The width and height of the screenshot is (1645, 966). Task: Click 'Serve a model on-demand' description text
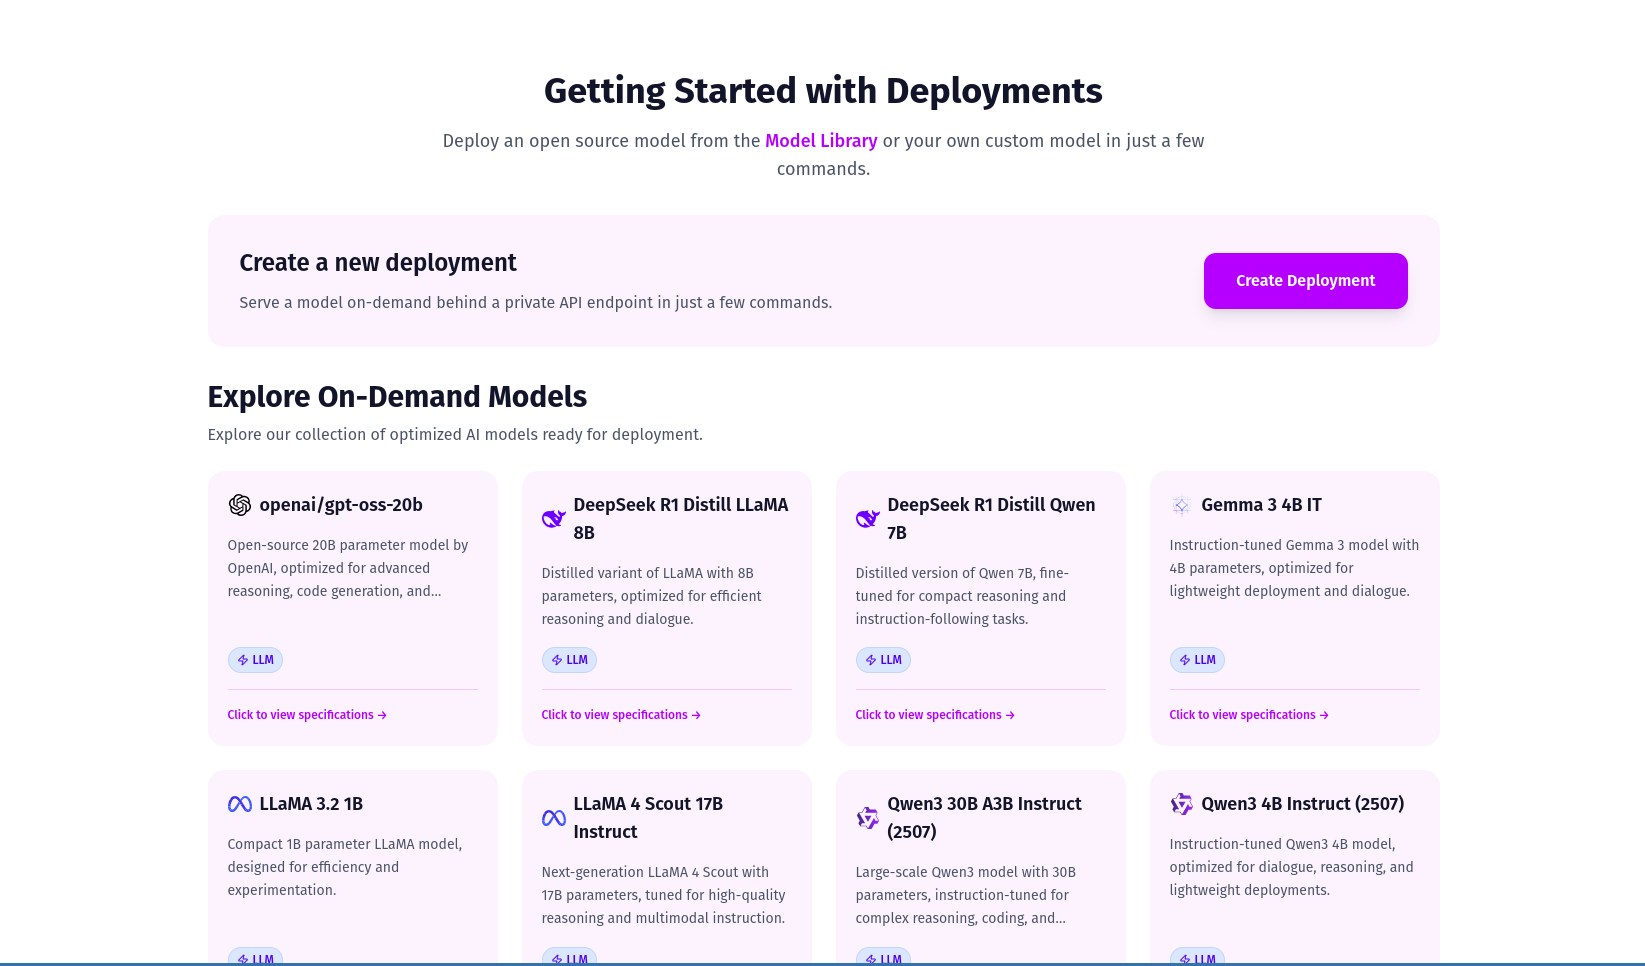535,303
